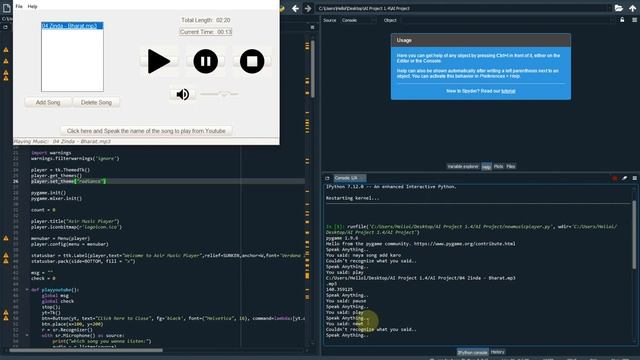Go forward with Spyder's forward arrow

[x=308, y=8]
